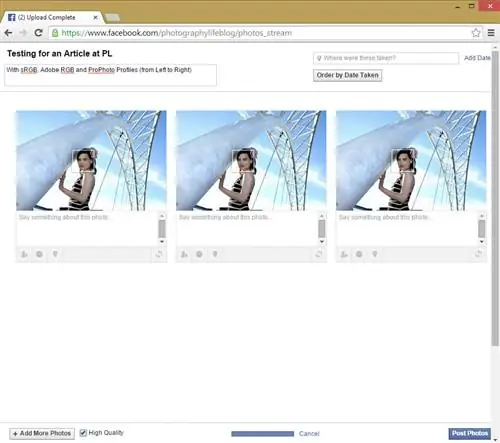Click face tag box on first photo
The image size is (500, 443).
click(x=84, y=161)
